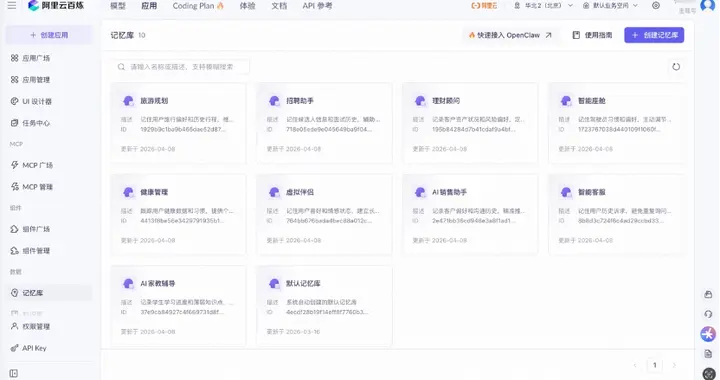Open the API 参考 top menu
720x380 pixels.
(x=317, y=6)
